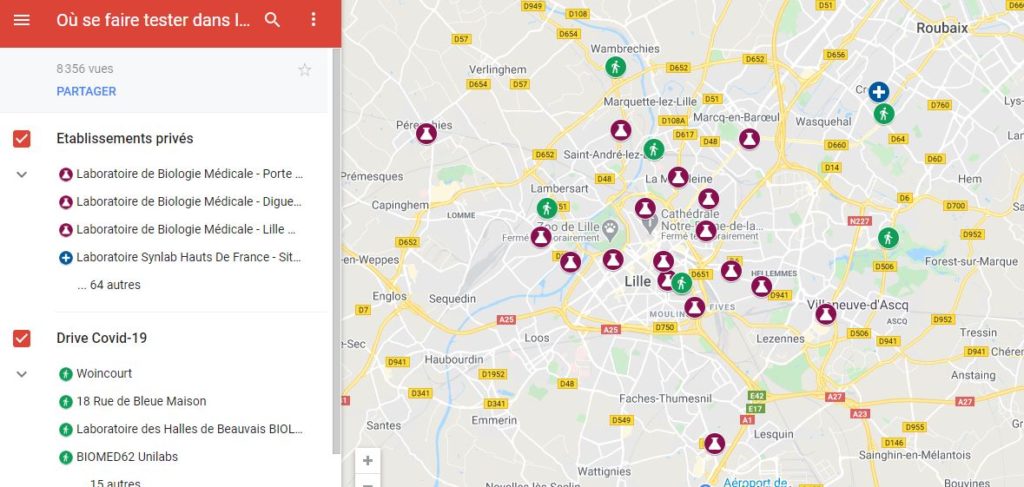
Task: Open the hamburger menu
Action: click(22, 20)
